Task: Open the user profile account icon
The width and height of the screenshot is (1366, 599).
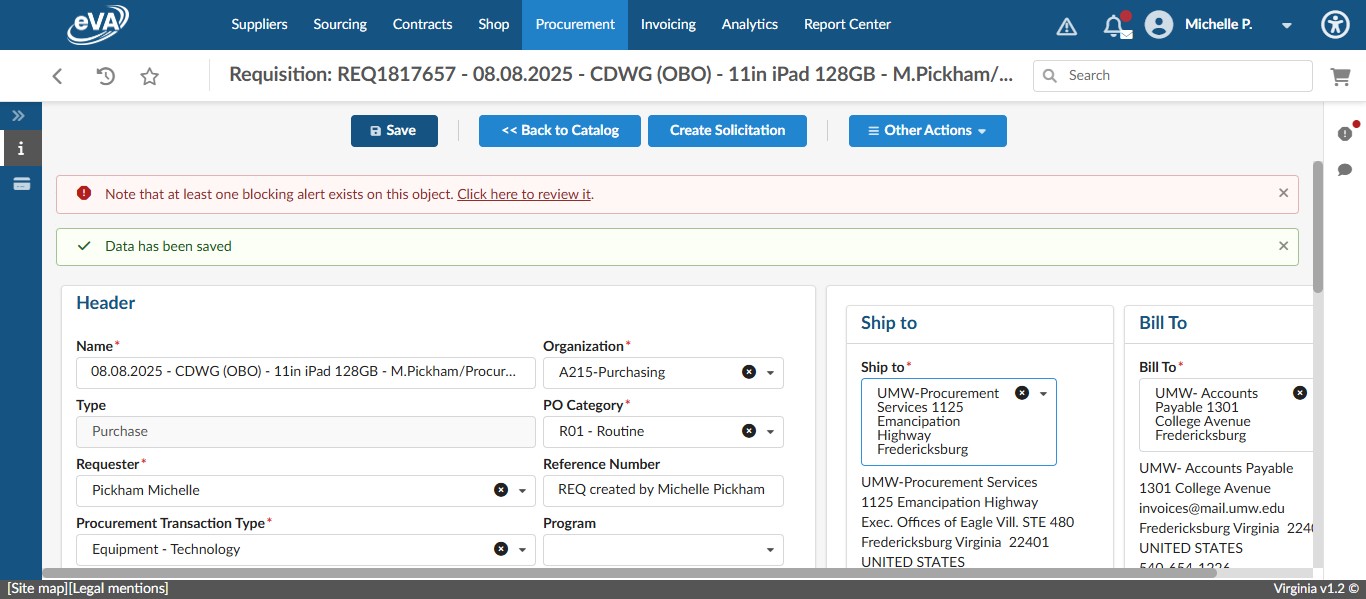Action: pyautogui.click(x=1158, y=24)
